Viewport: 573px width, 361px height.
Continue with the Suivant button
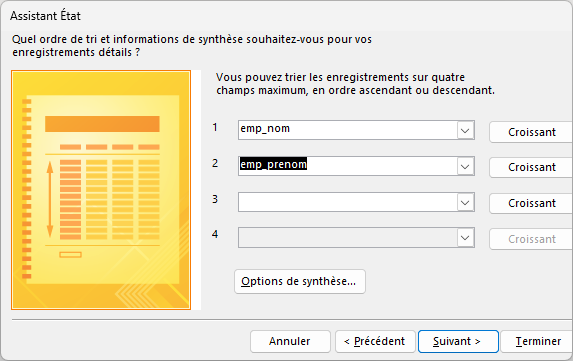pyautogui.click(x=458, y=341)
